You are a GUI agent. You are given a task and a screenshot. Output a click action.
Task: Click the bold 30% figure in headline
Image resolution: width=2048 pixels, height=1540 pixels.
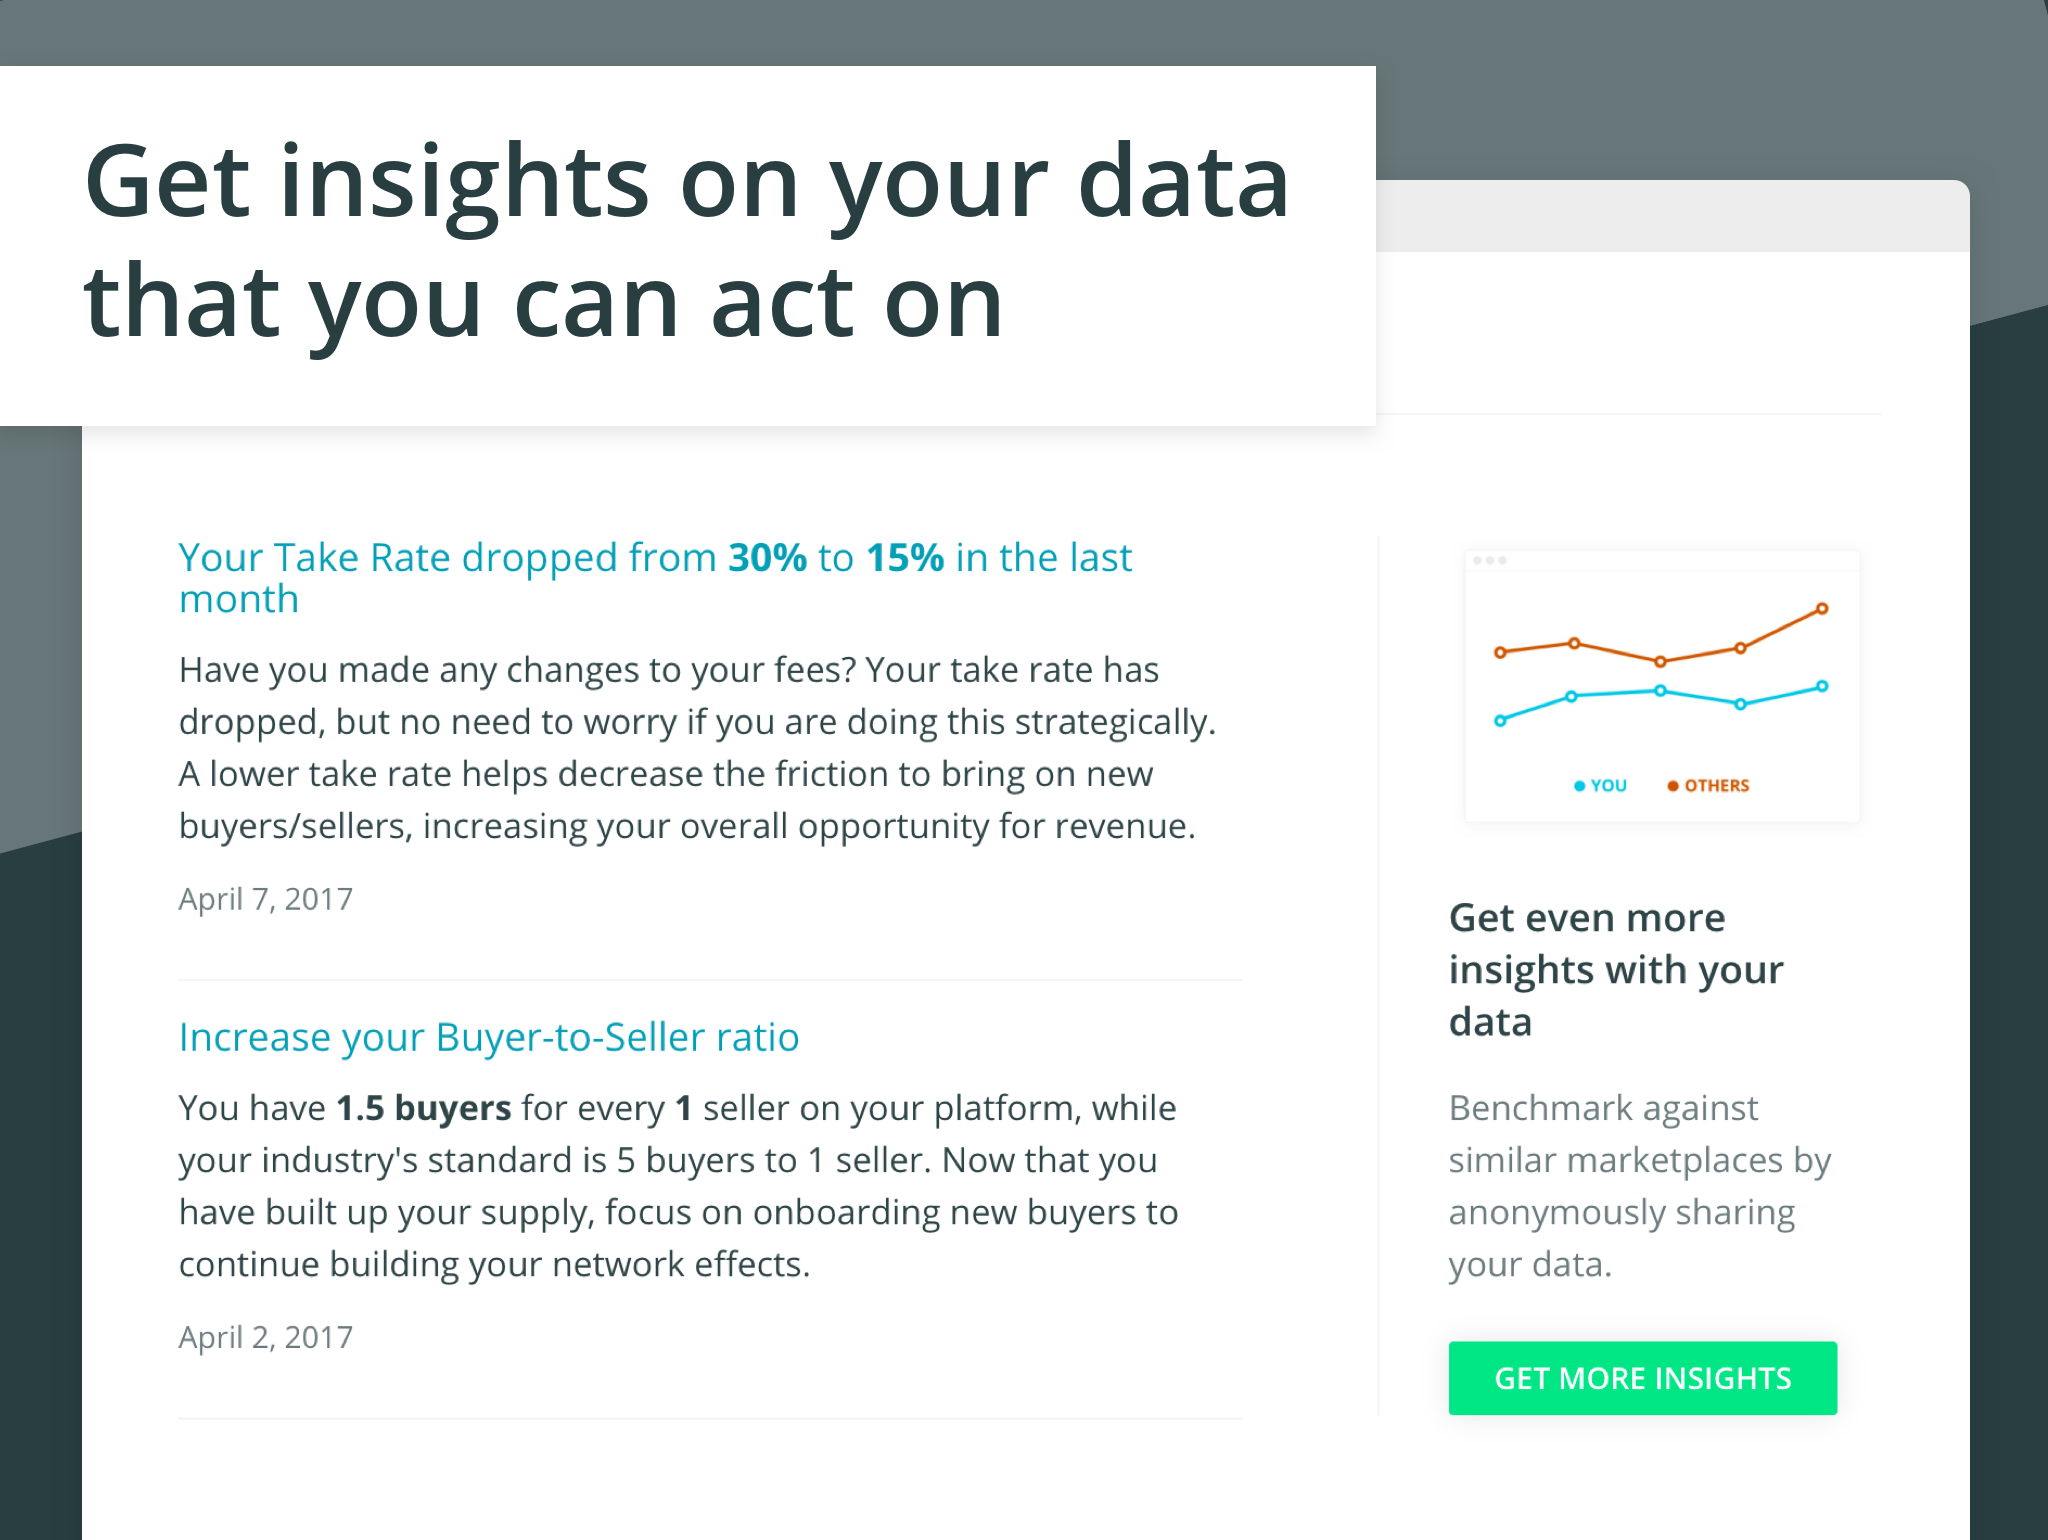click(x=767, y=557)
